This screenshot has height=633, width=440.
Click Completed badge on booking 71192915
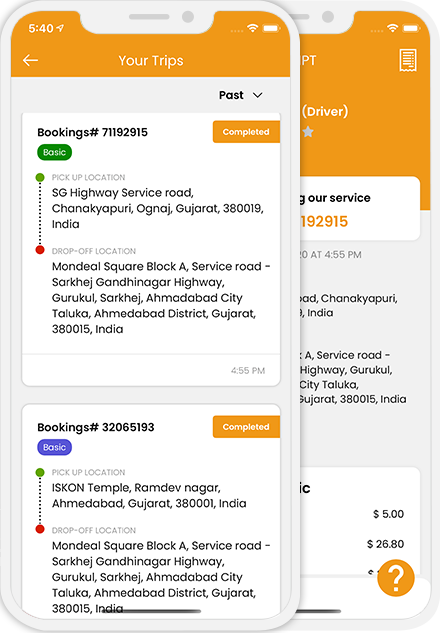click(246, 132)
